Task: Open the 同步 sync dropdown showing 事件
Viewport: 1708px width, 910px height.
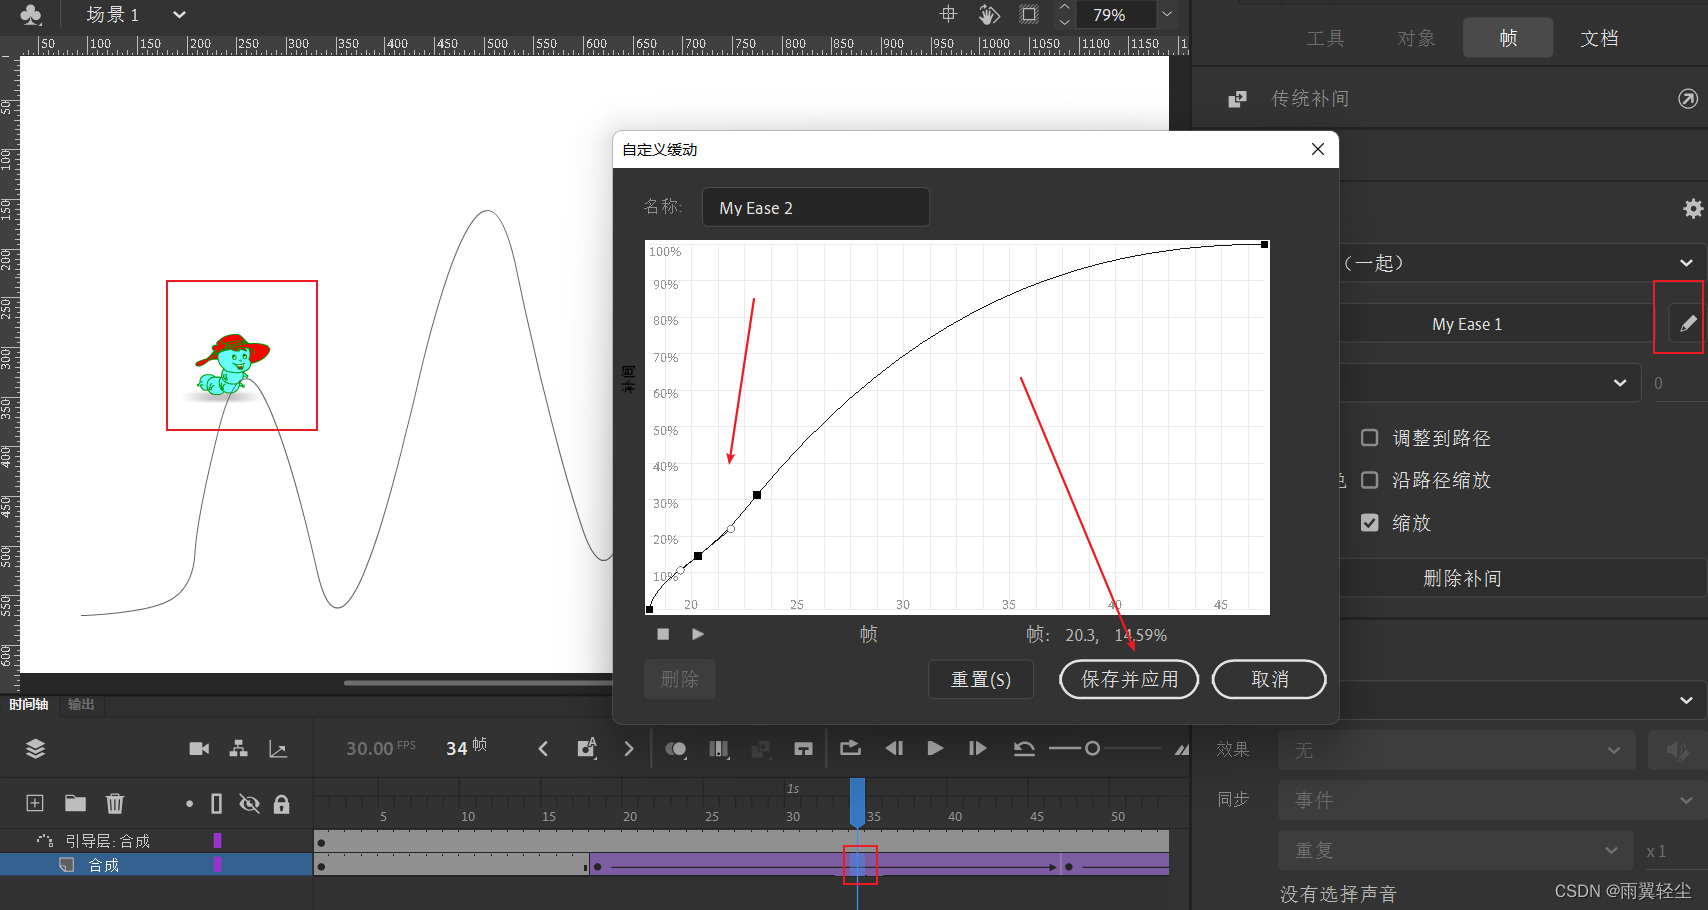Action: point(1492,800)
